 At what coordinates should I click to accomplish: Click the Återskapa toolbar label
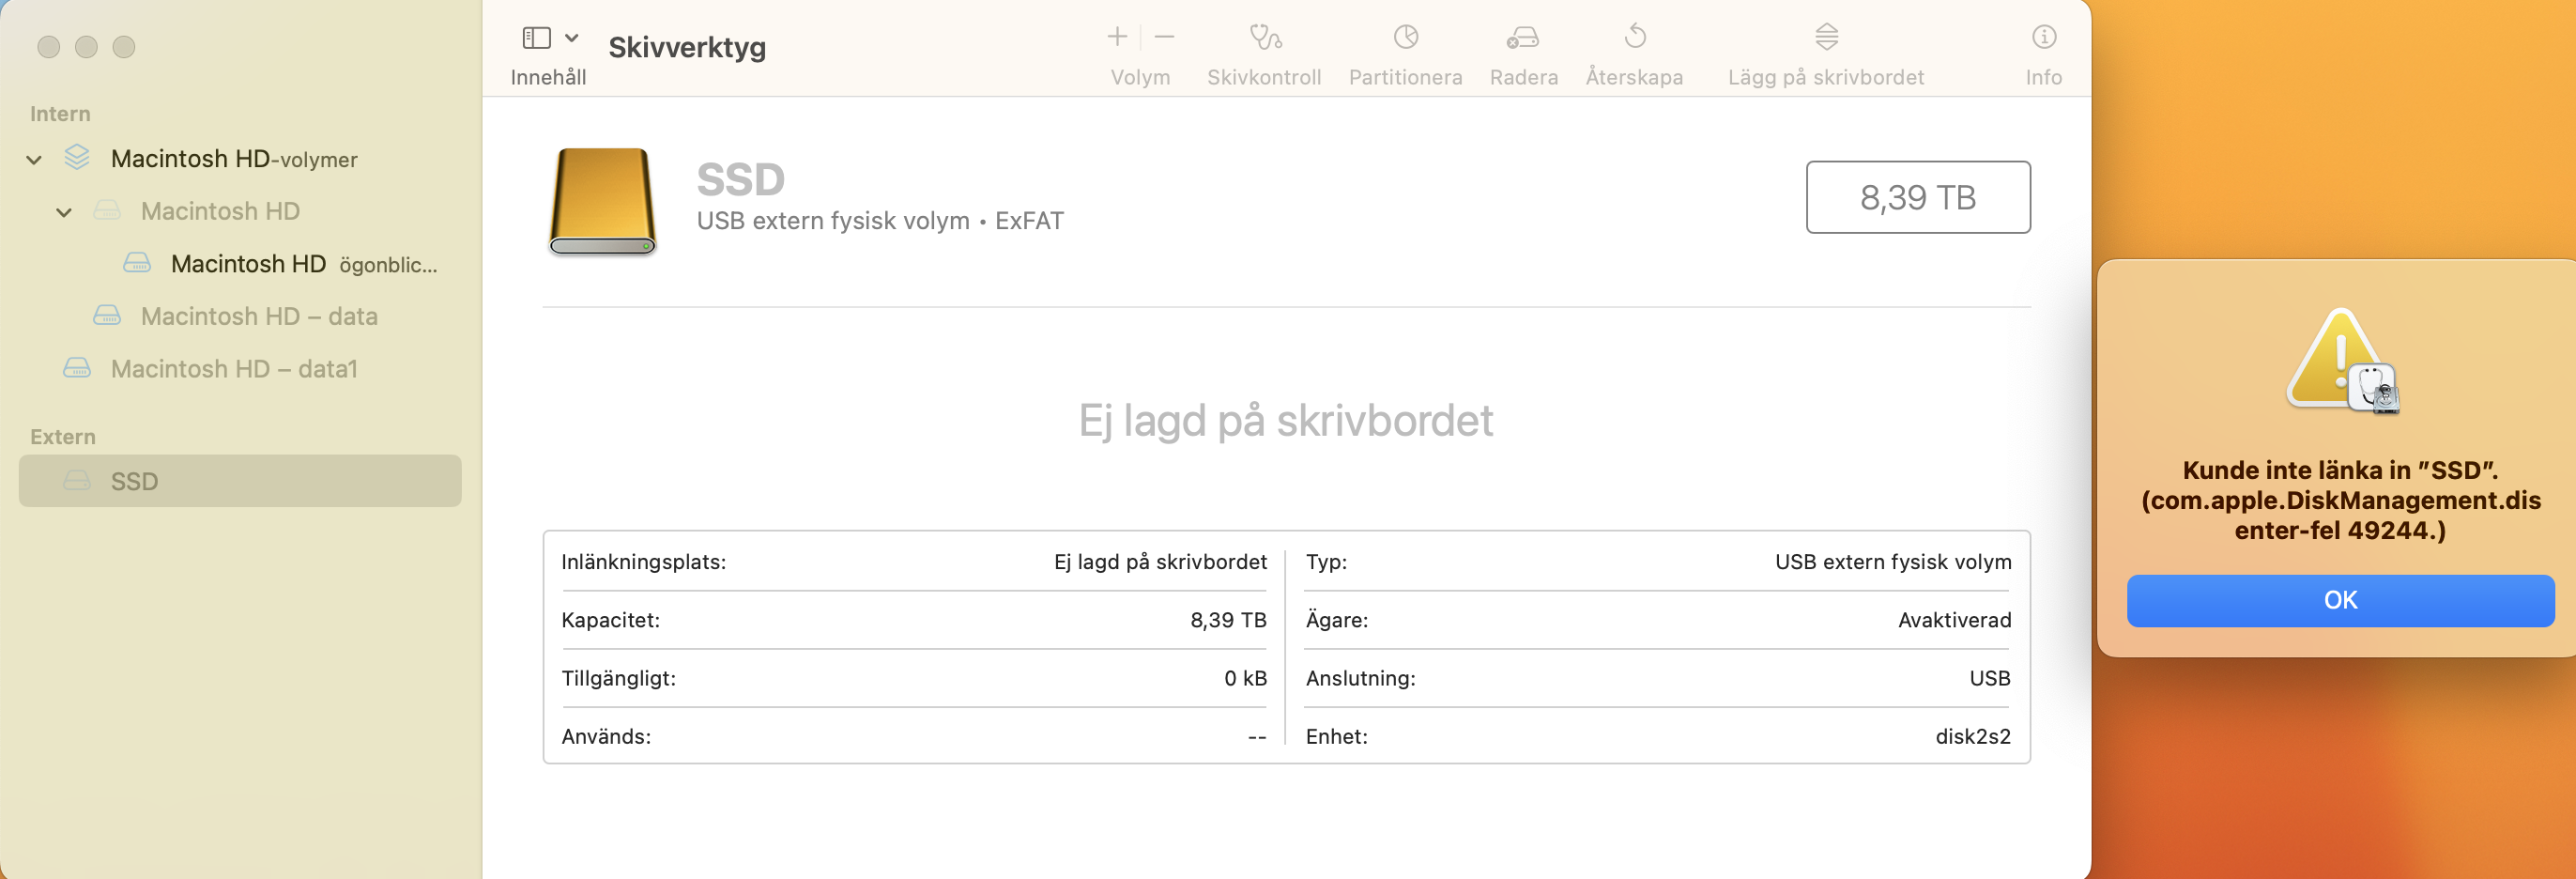pos(1634,77)
